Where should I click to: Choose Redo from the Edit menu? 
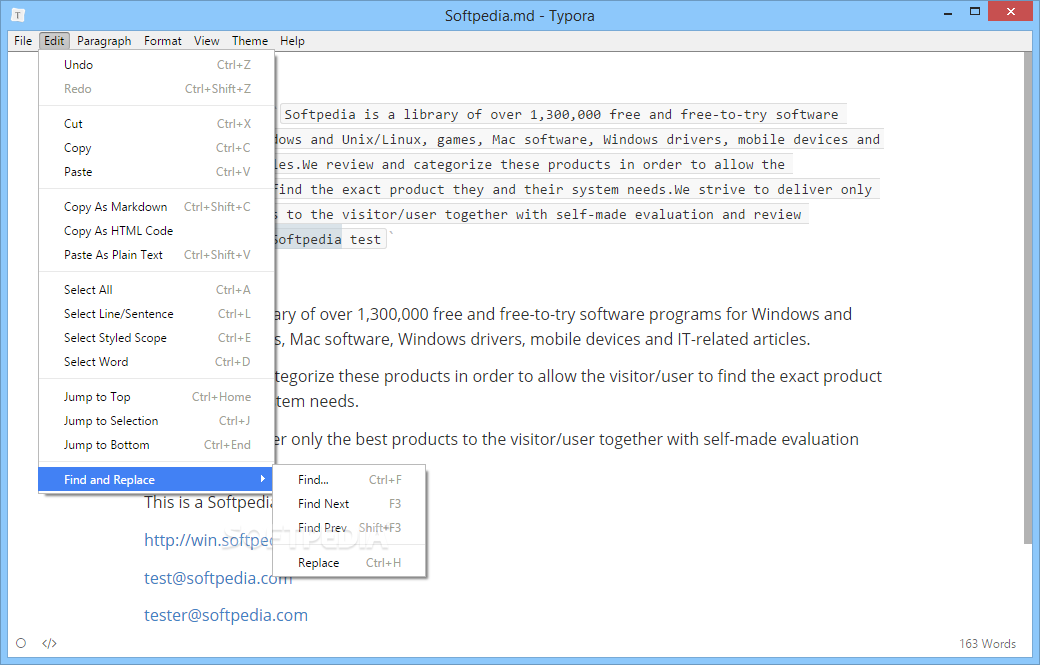(157, 89)
